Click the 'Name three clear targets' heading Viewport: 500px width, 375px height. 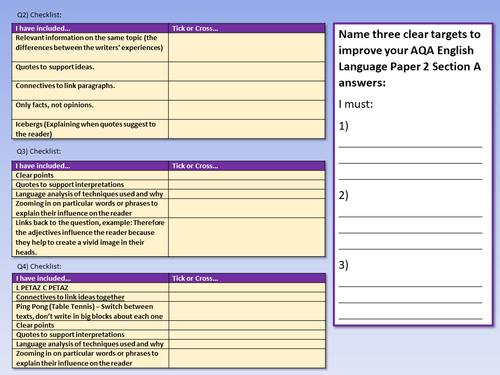pos(410,58)
